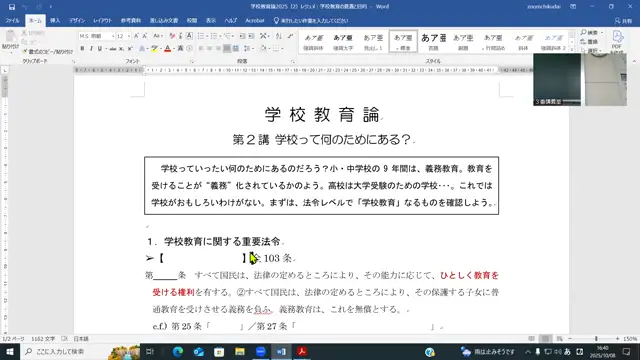Open Microsoft Edge from the taskbar

178,351
